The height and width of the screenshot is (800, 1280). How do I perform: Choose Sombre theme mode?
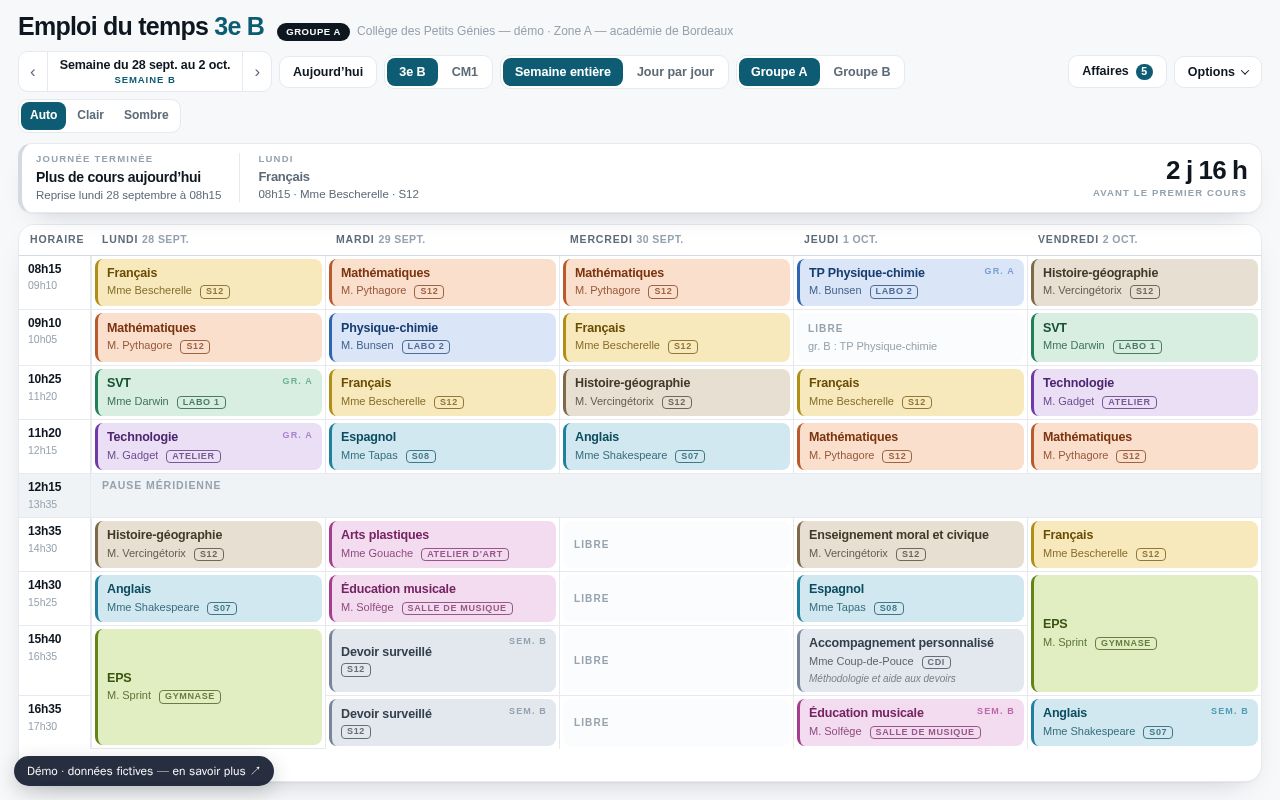tap(146, 116)
